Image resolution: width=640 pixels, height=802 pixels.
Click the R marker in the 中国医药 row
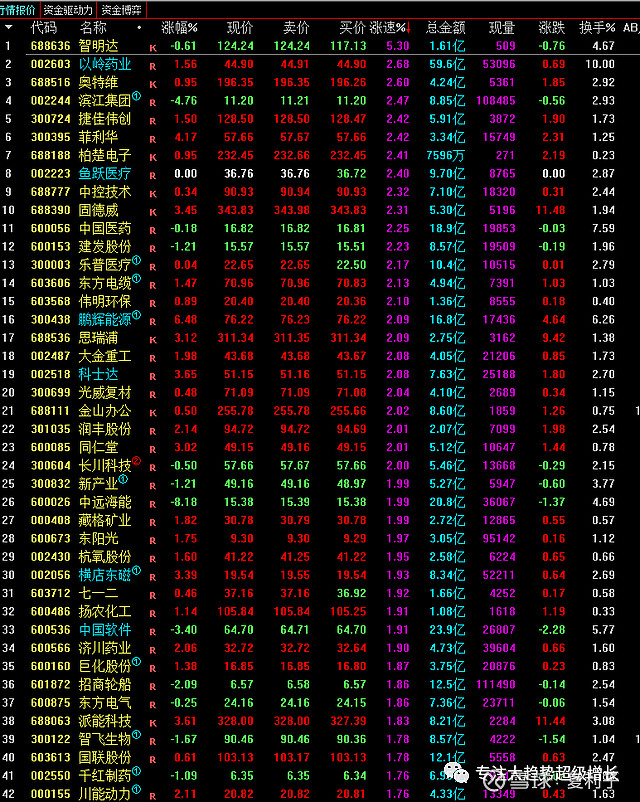pos(153,231)
